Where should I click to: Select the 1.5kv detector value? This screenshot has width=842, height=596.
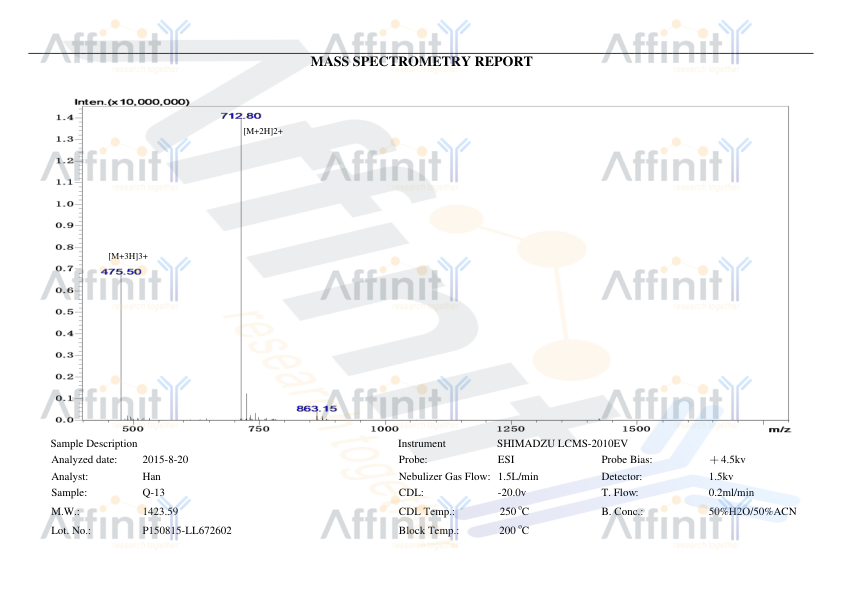pyautogui.click(x=721, y=477)
